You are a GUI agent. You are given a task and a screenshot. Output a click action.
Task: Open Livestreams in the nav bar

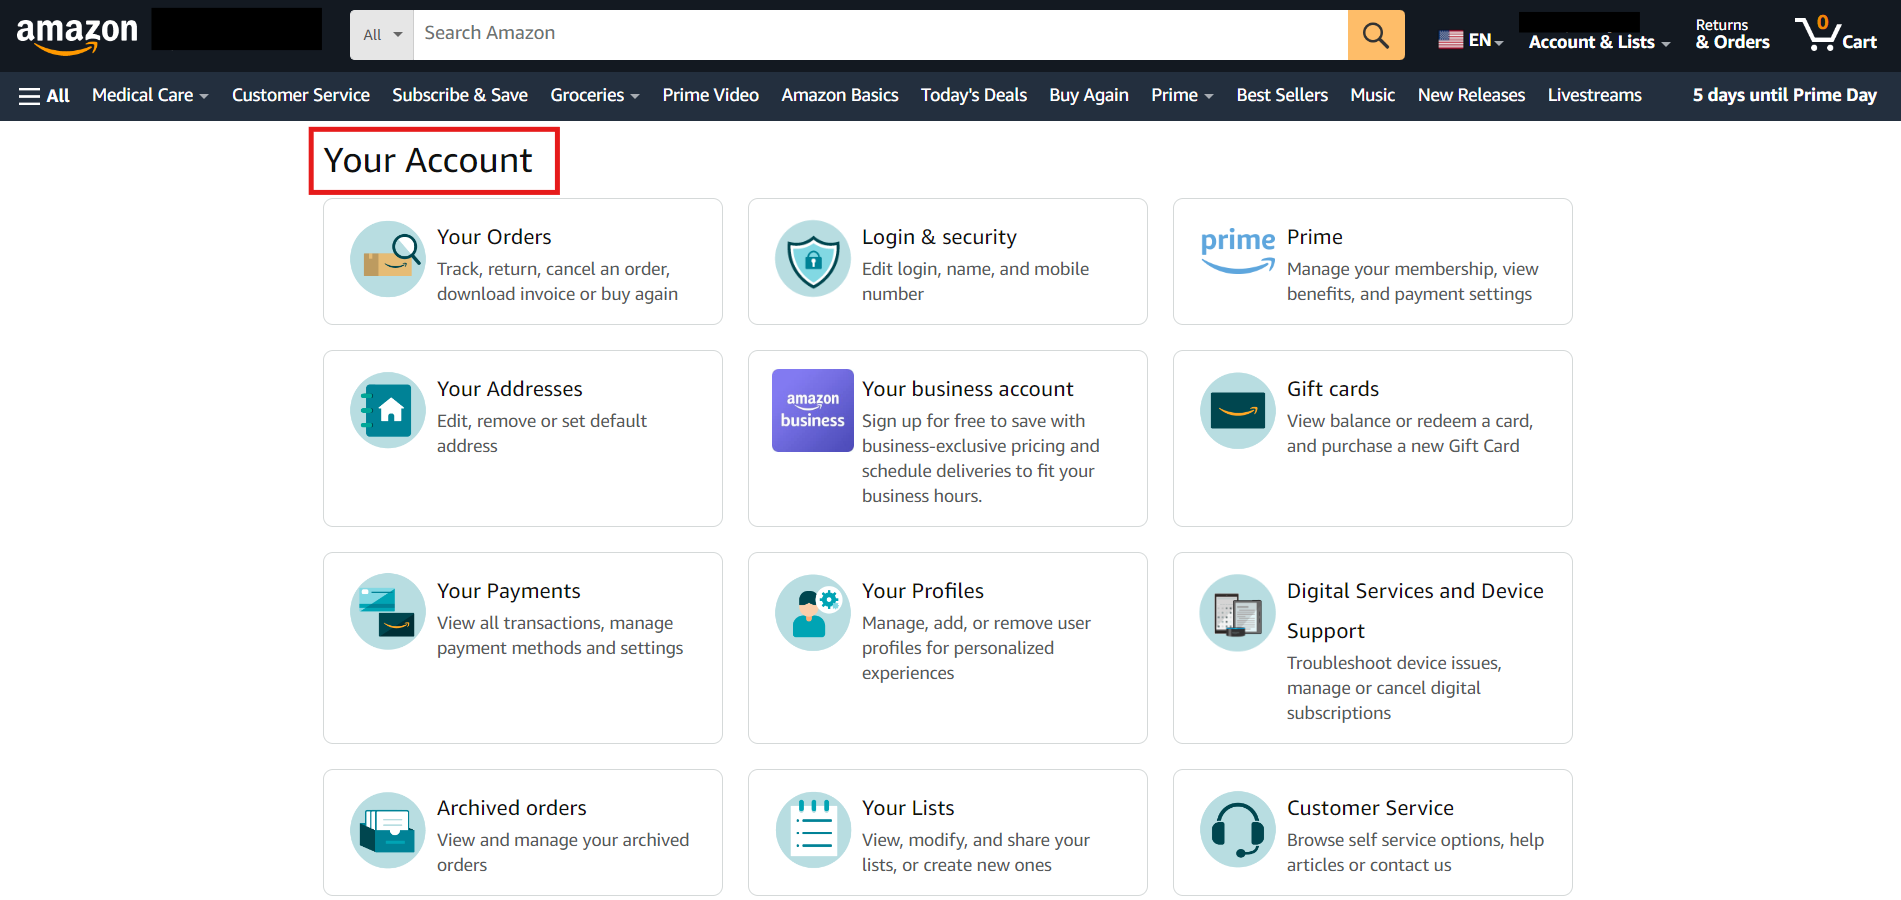(1595, 95)
